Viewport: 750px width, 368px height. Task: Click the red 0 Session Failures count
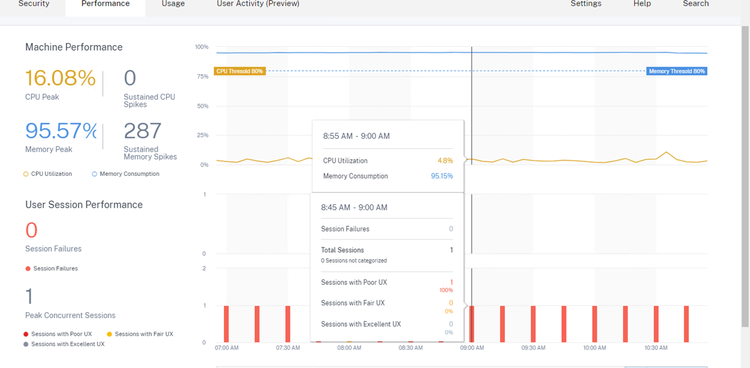tap(31, 230)
